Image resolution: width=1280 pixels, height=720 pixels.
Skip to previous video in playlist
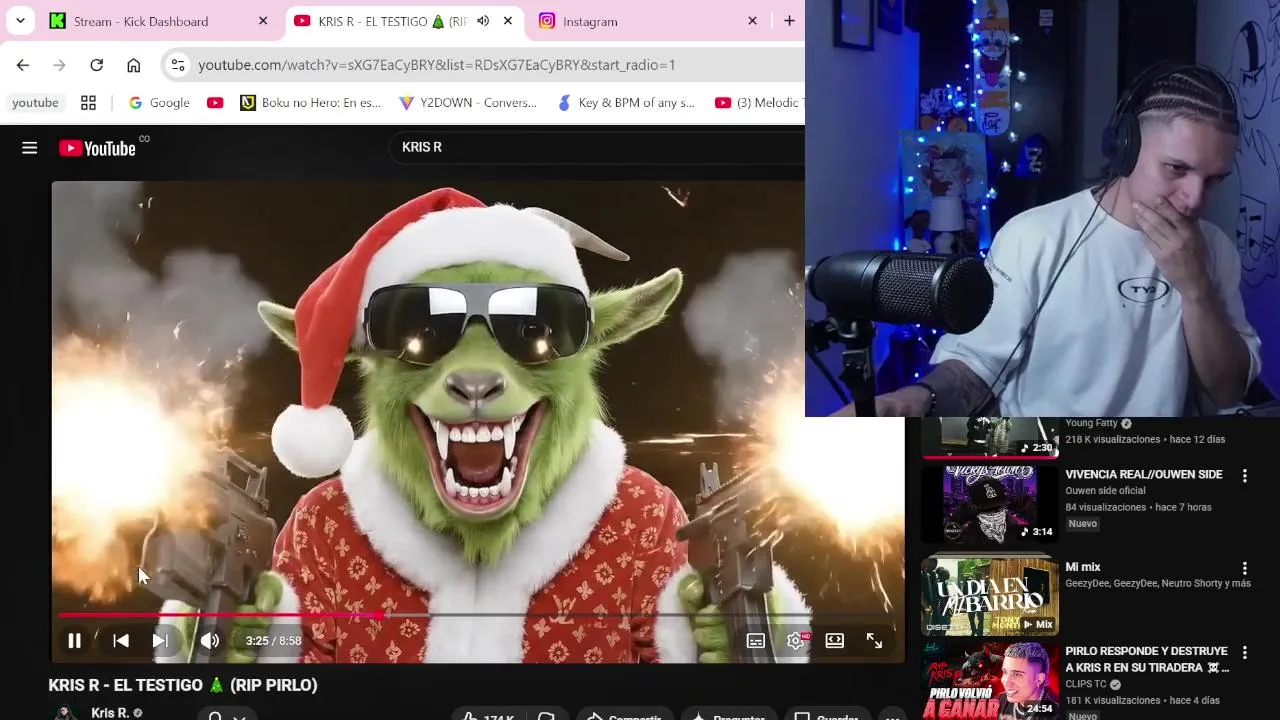[121, 641]
